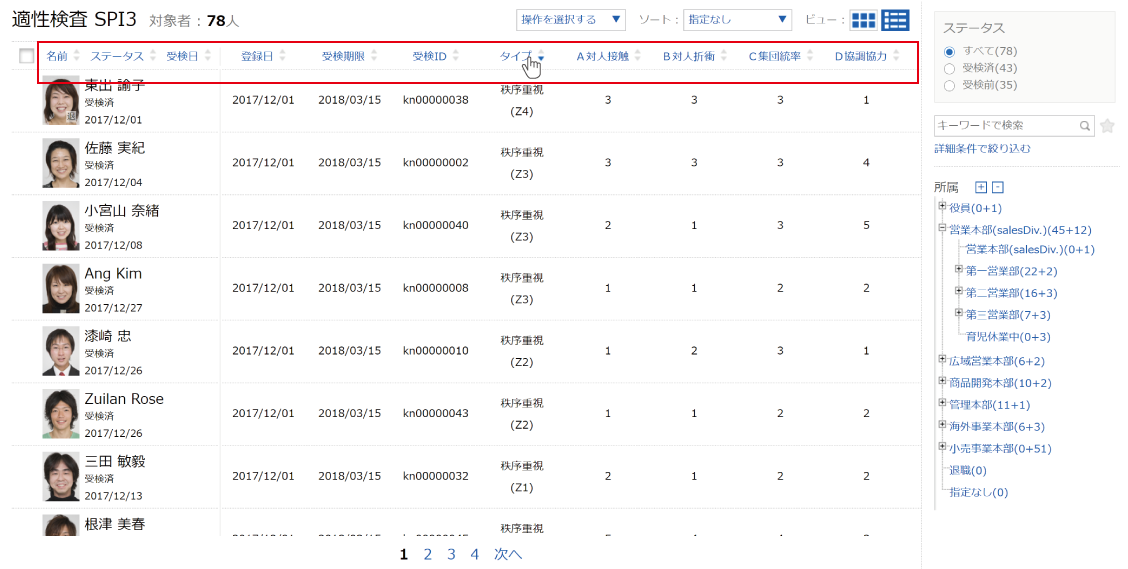Image resolution: width=1128 pixels, height=569 pixels.
Task: Click the photo thumbnail of 佐藤 実紀
Action: pos(61,163)
